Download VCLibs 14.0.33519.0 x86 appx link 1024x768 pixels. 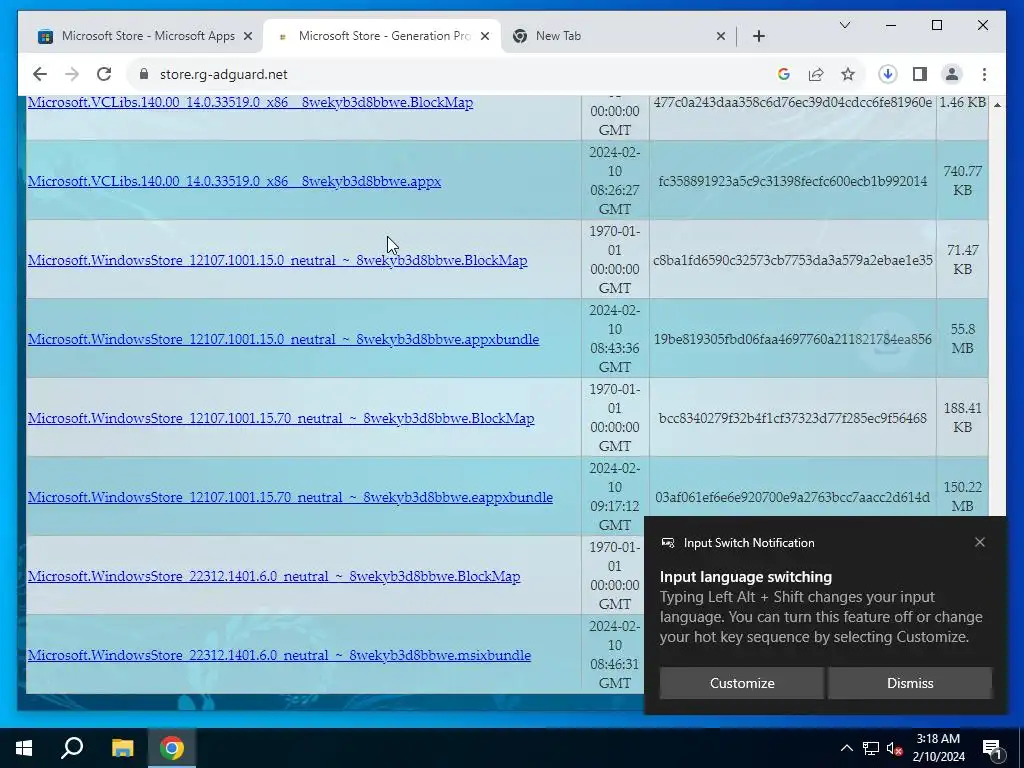[x=234, y=181]
